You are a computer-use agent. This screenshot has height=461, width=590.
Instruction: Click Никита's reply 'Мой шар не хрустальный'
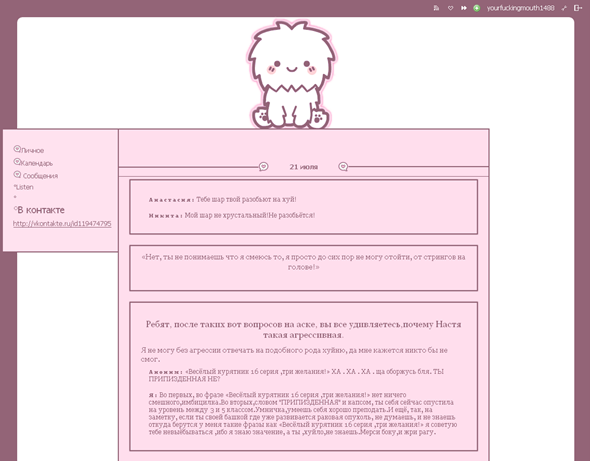tap(250, 215)
